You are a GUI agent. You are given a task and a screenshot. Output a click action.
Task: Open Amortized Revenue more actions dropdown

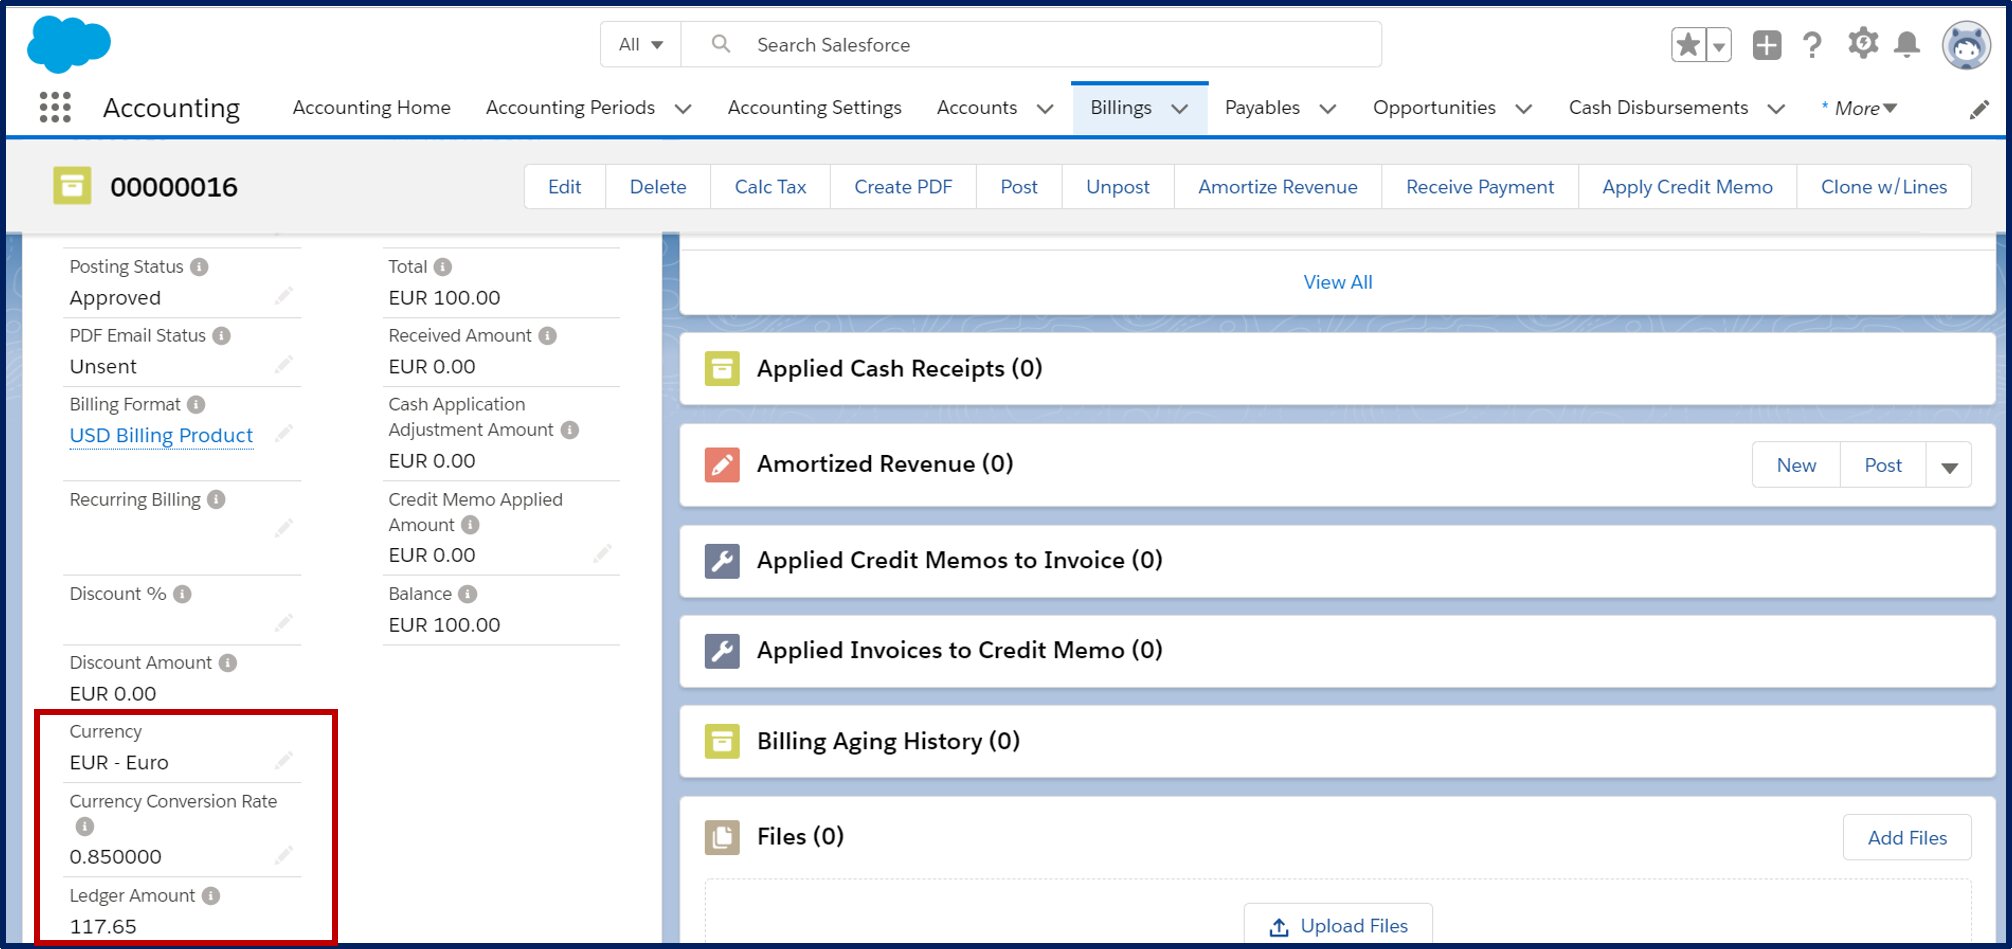pyautogui.click(x=1949, y=466)
